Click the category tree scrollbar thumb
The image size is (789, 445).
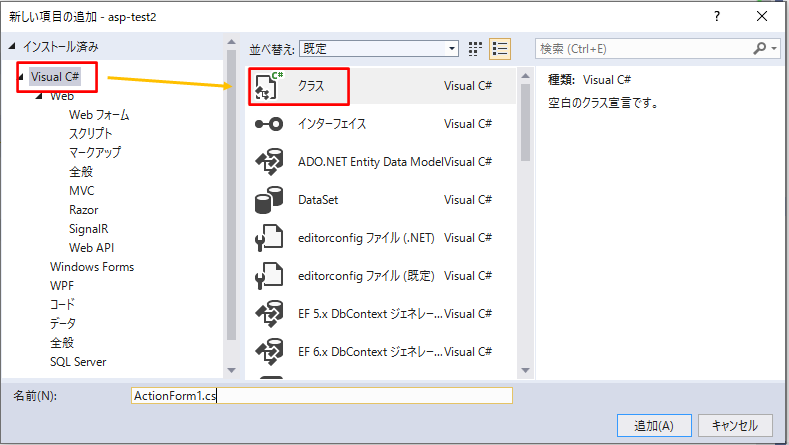[231, 195]
